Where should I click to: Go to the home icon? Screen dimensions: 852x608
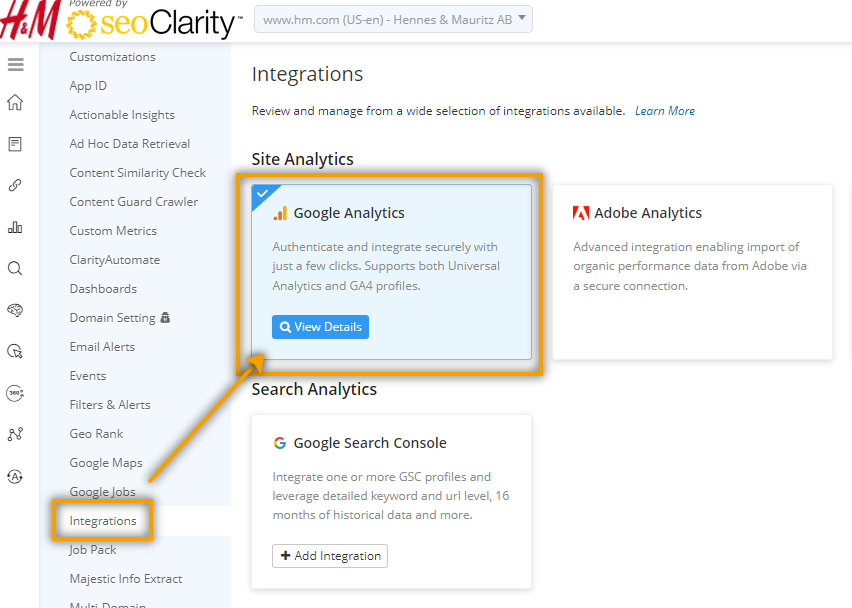pyautogui.click(x=15, y=103)
